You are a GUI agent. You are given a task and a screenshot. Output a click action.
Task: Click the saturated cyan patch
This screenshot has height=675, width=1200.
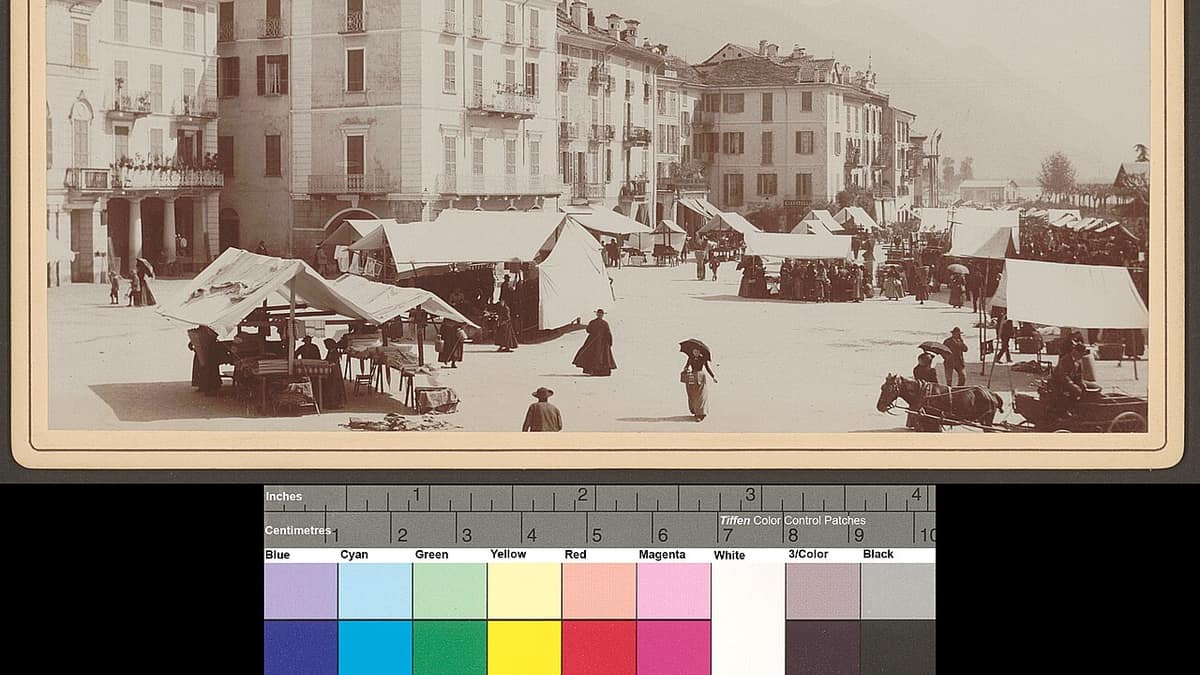375,647
